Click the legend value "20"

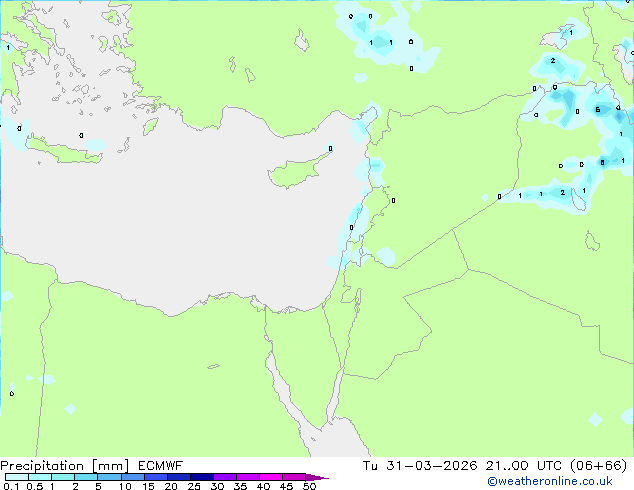tap(171, 486)
